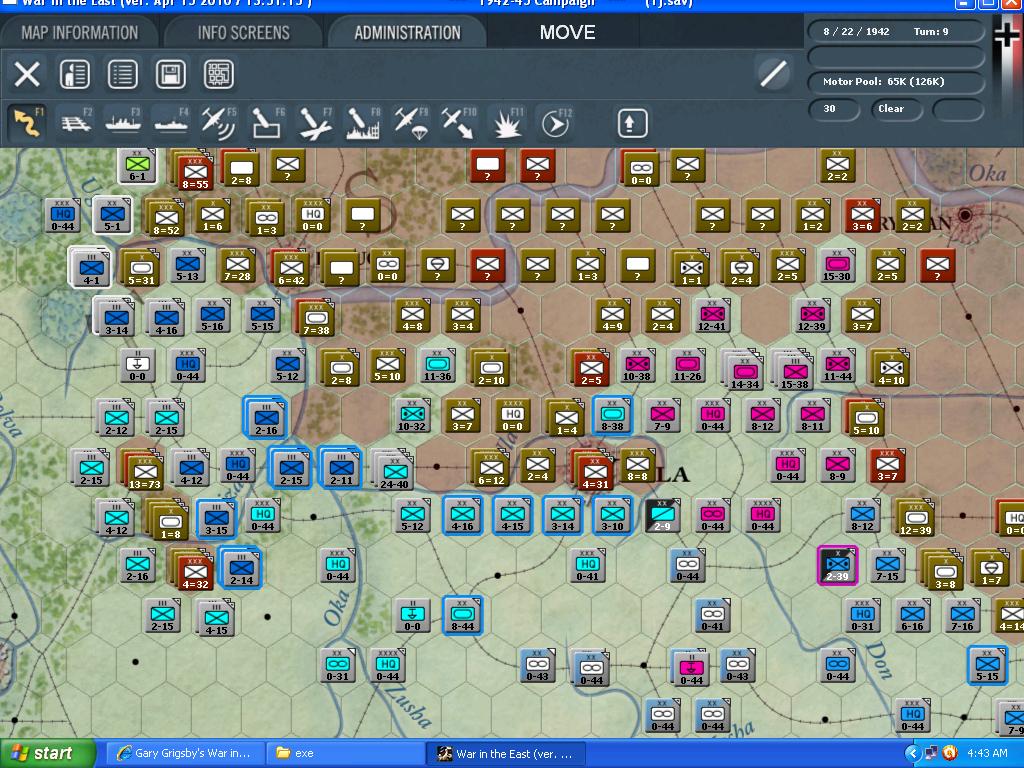Select the cyan 8-38 armored unit
The width and height of the screenshot is (1024, 768).
612,415
